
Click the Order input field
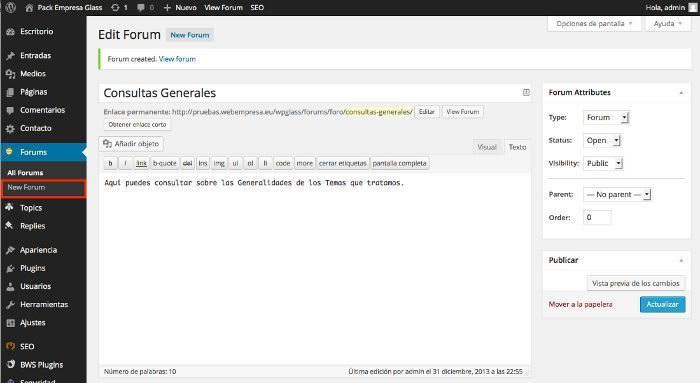click(597, 217)
